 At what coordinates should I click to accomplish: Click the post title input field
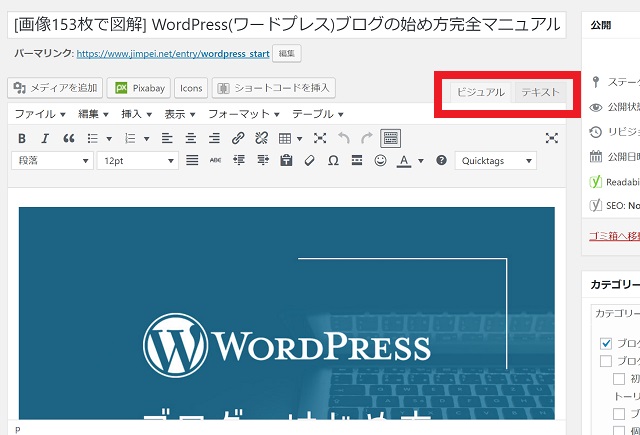[287, 25]
